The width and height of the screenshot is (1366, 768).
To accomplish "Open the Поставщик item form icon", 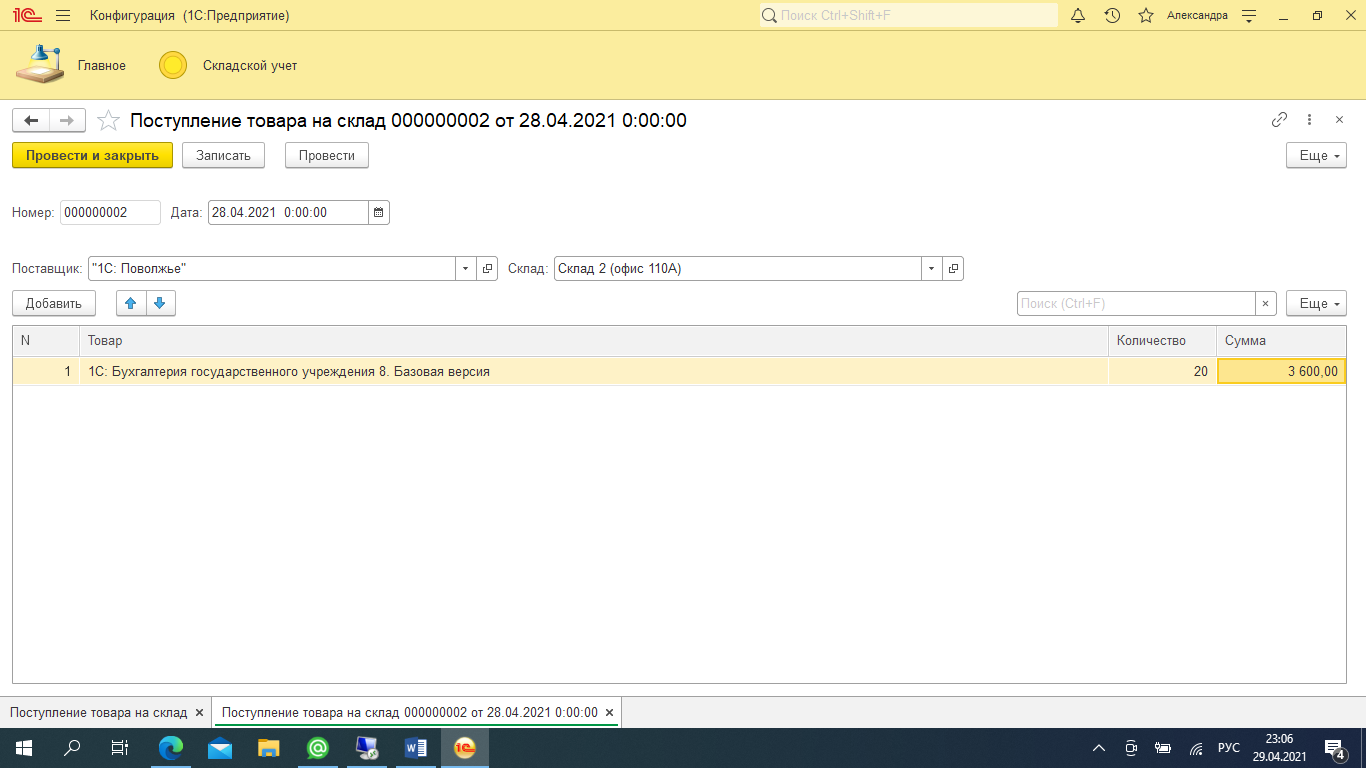I will (487, 269).
